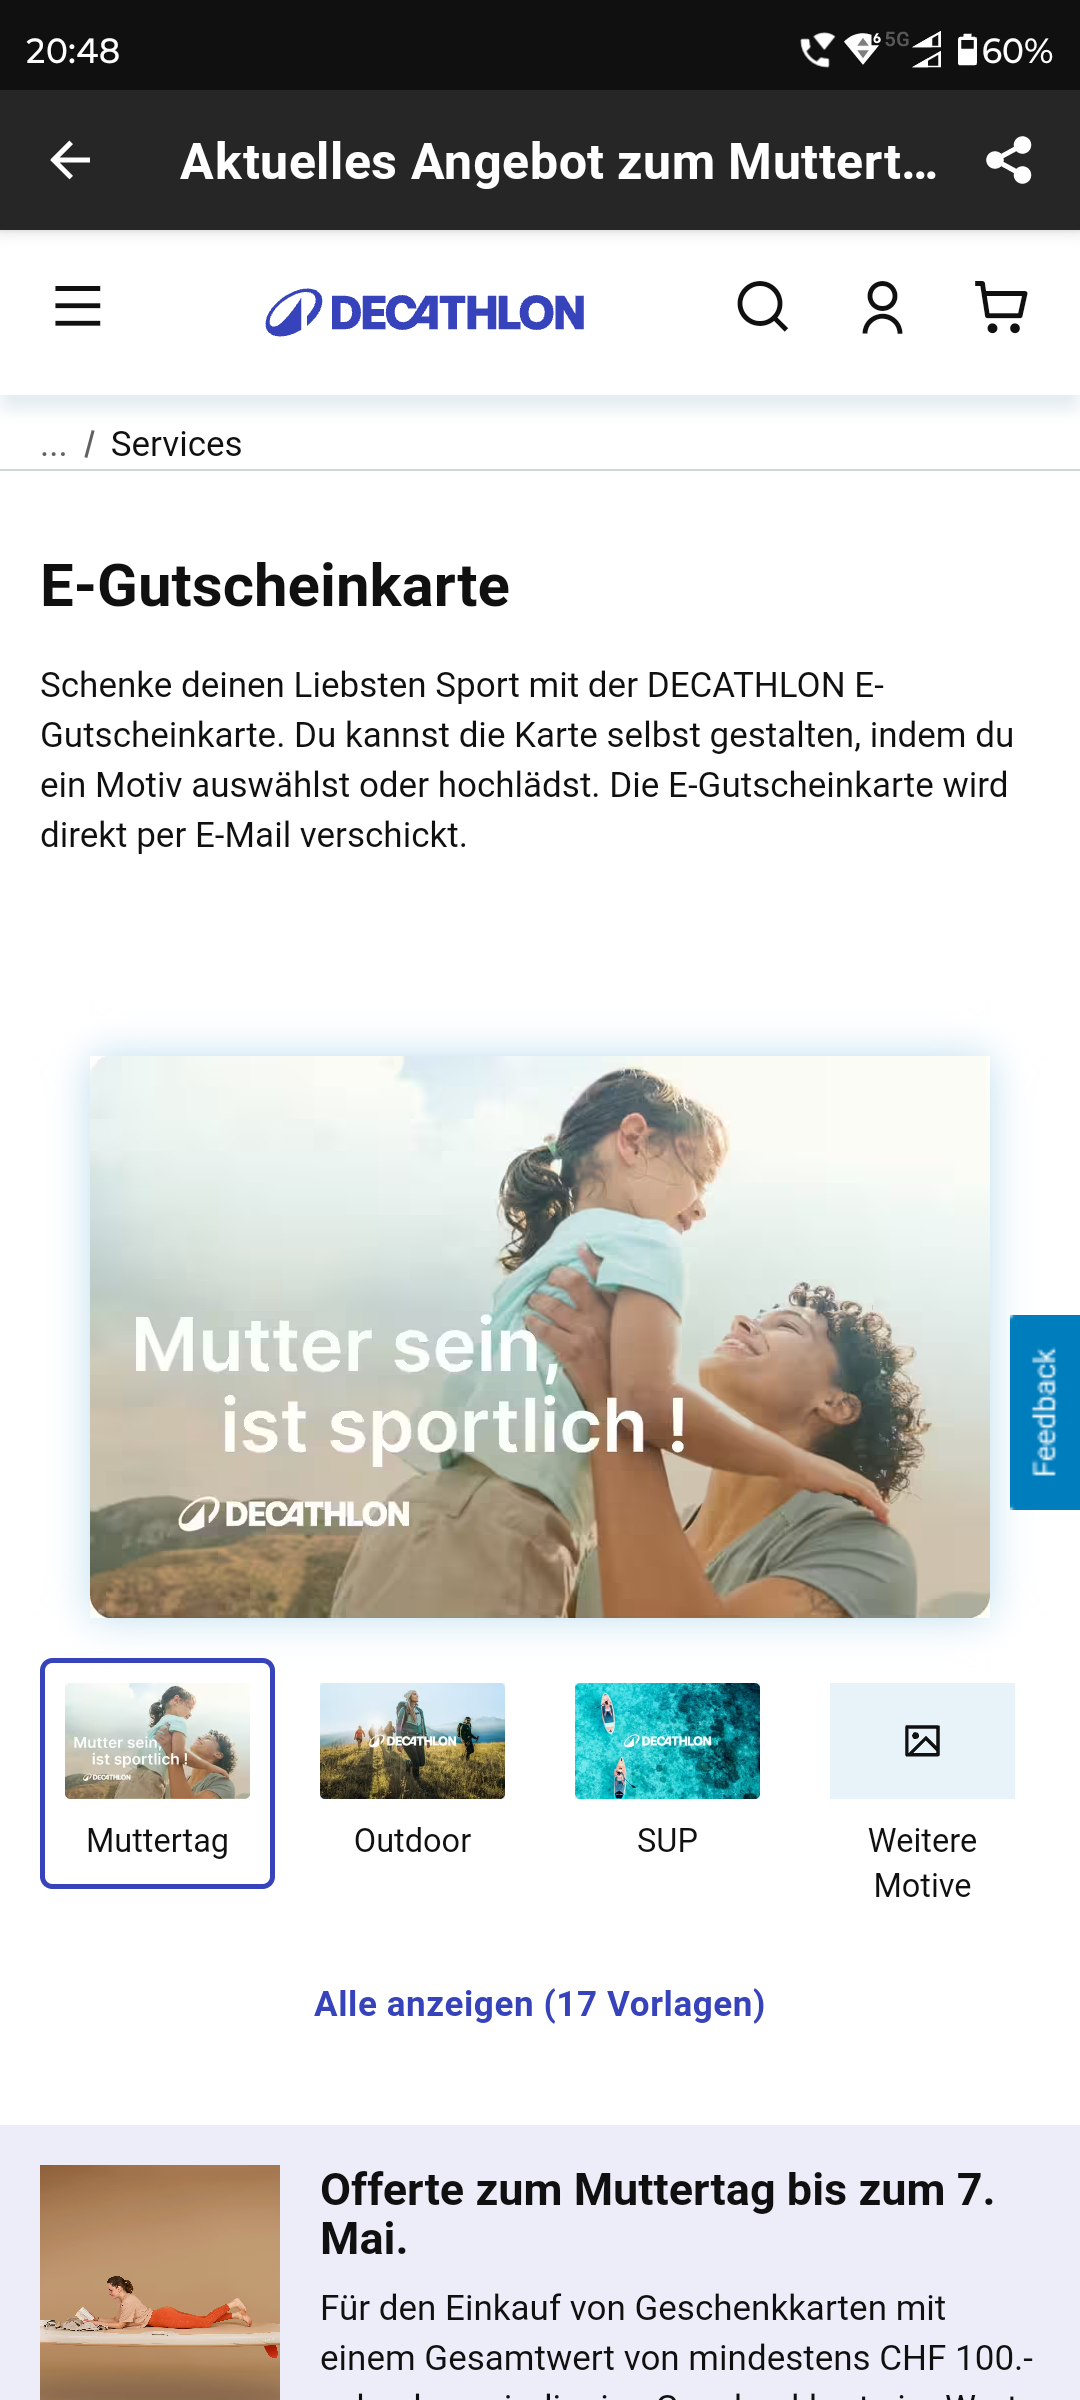Expand the breadcrumb ellipsis
This screenshot has width=1080, height=2400.
(54, 445)
